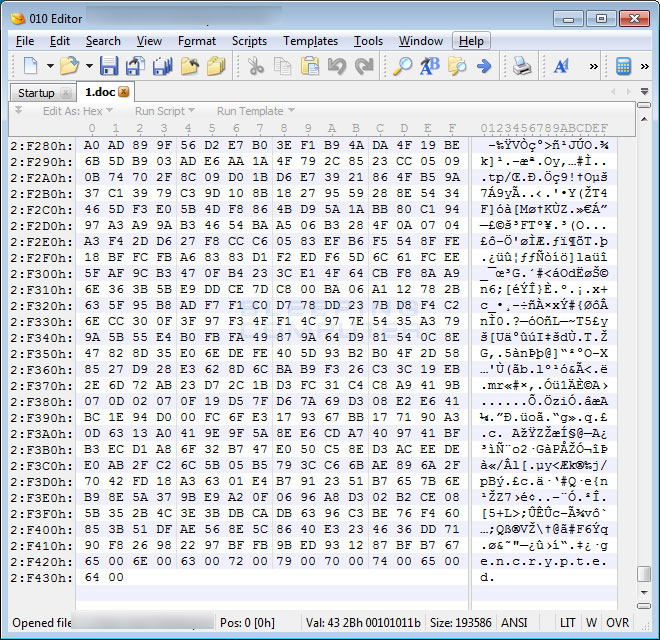The height and width of the screenshot is (640, 660).
Task: Click the Revert file folder icon
Action: pos(190,66)
